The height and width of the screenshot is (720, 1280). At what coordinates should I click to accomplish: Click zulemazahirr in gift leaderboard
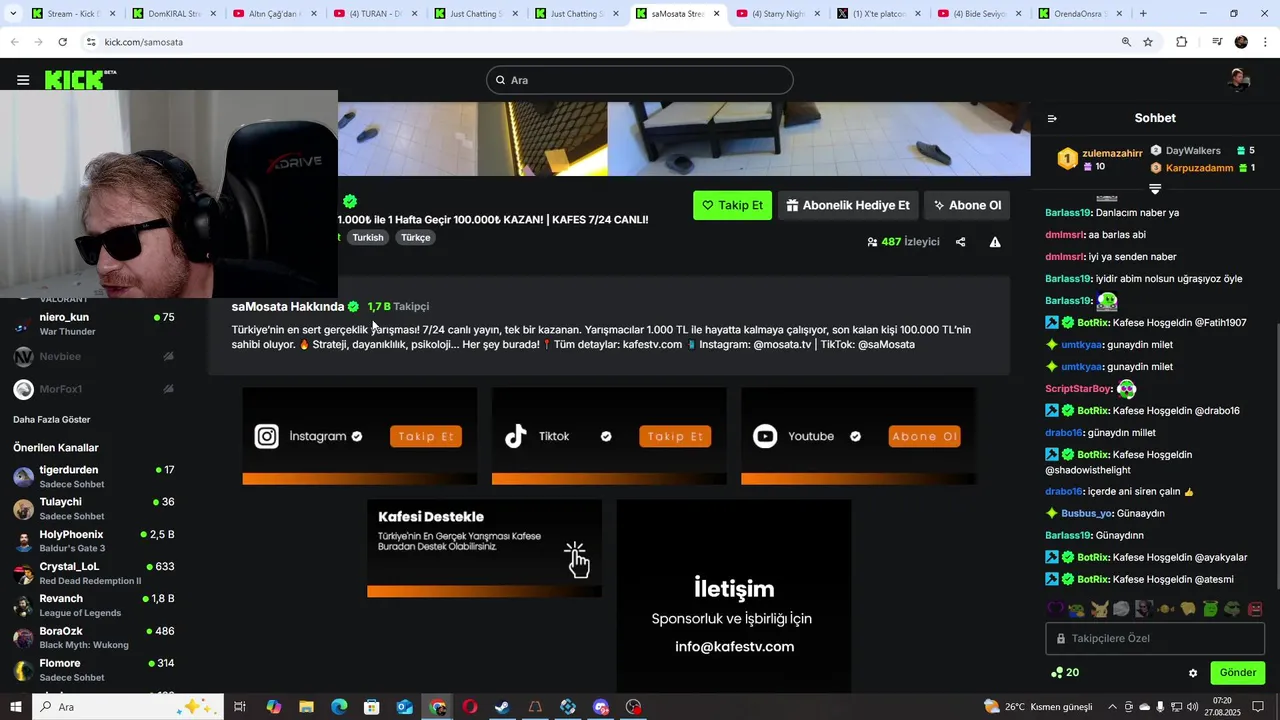(x=1112, y=153)
